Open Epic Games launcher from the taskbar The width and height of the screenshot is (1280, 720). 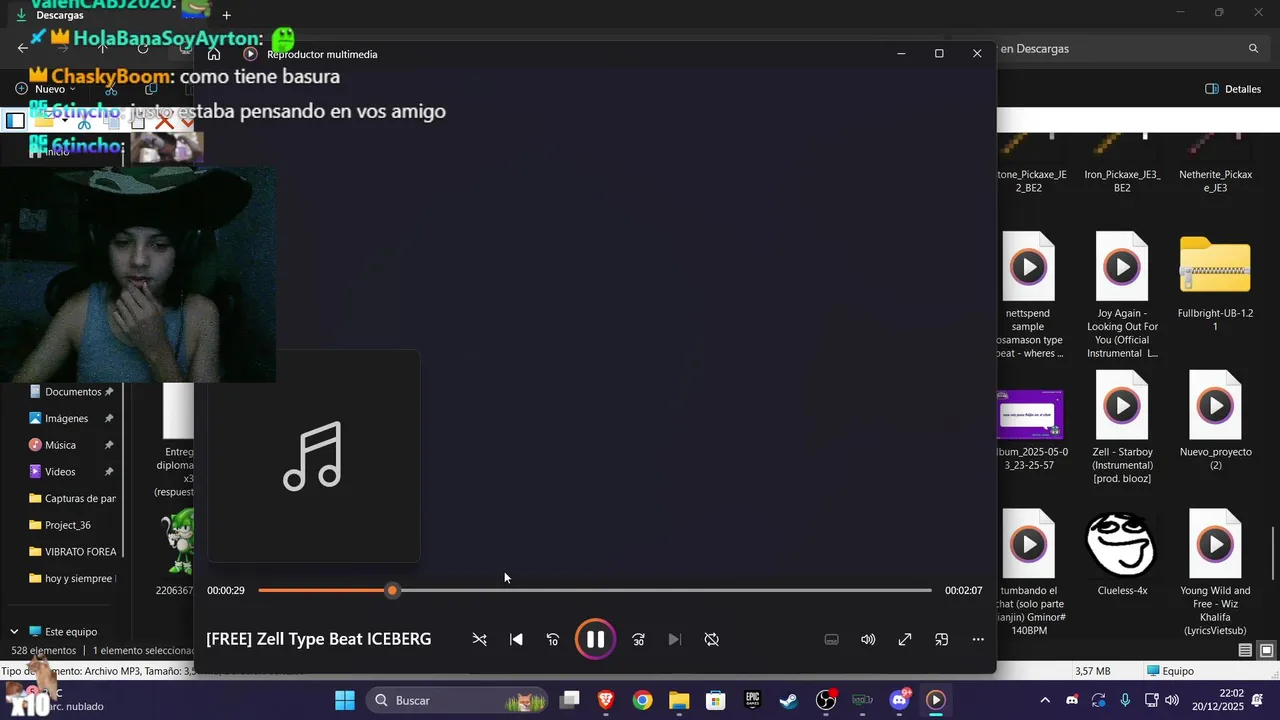(752, 700)
